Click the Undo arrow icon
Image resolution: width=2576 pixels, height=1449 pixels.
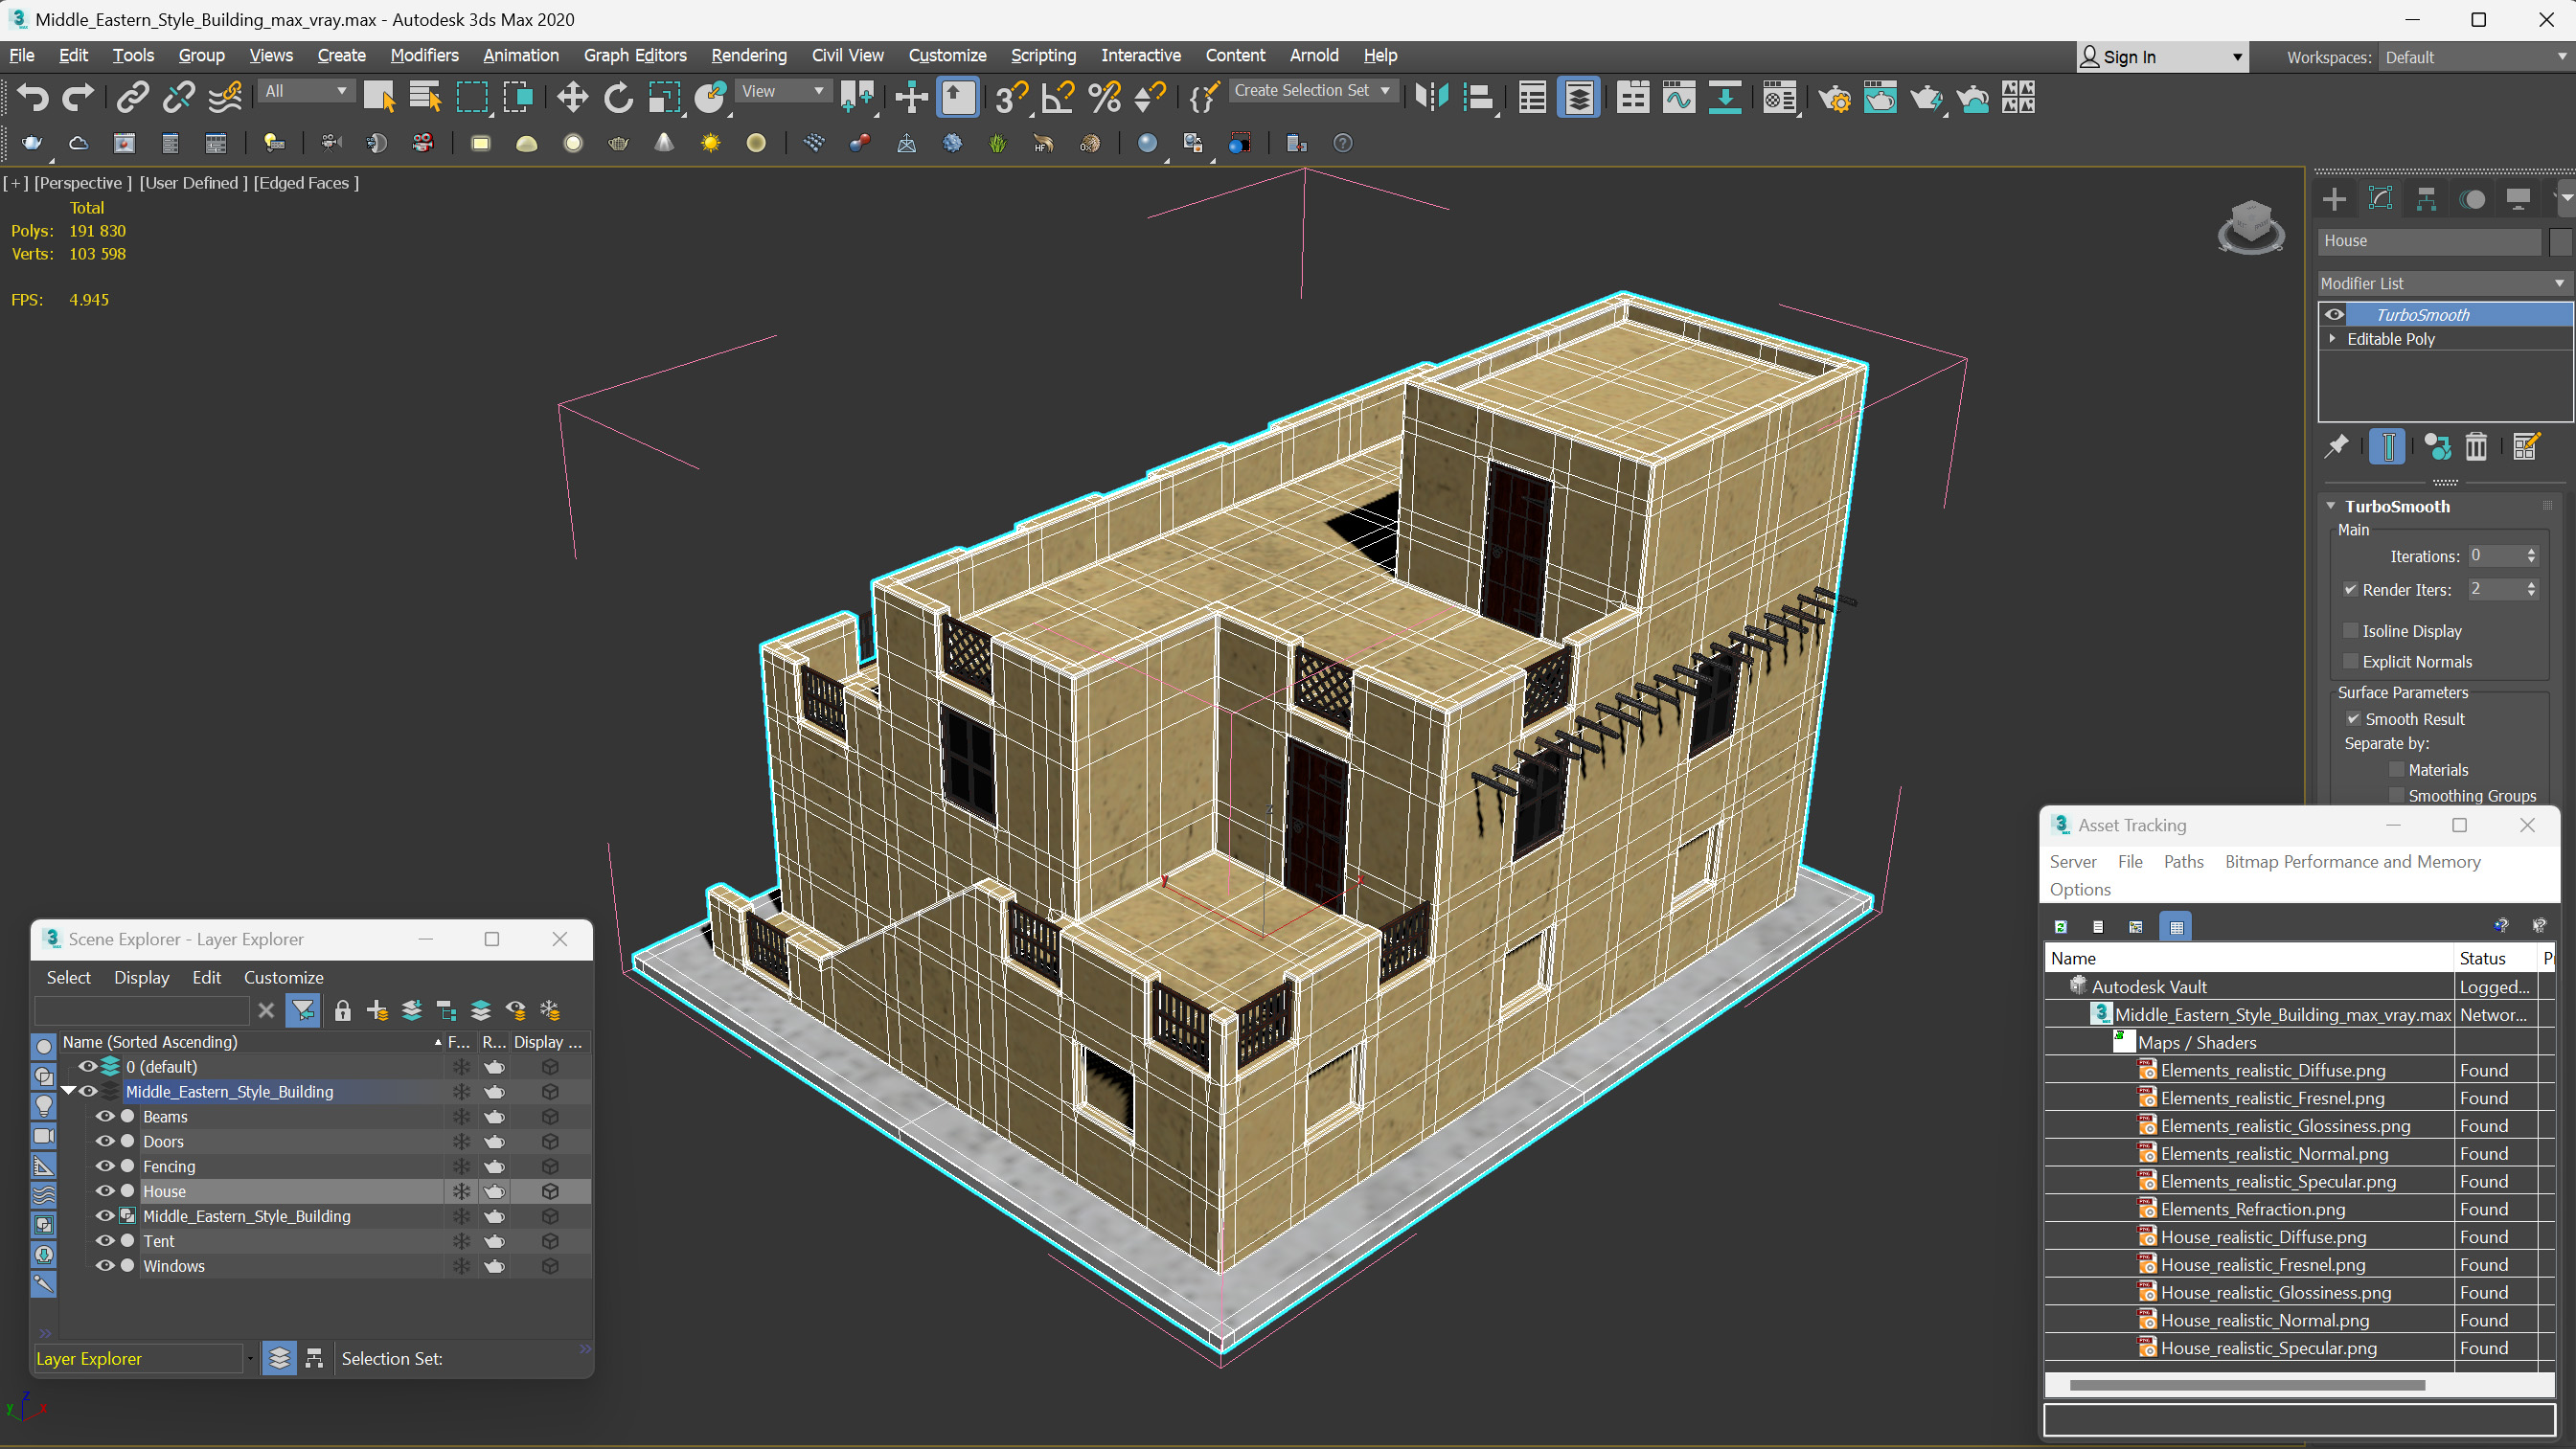[33, 98]
